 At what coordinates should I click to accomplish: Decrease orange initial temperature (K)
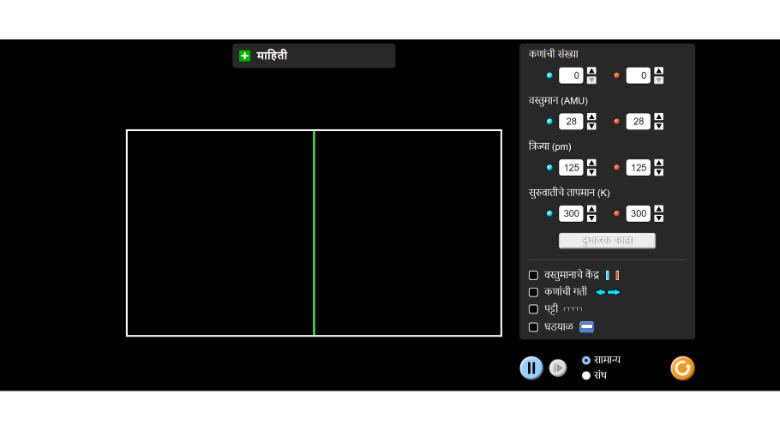[659, 218]
